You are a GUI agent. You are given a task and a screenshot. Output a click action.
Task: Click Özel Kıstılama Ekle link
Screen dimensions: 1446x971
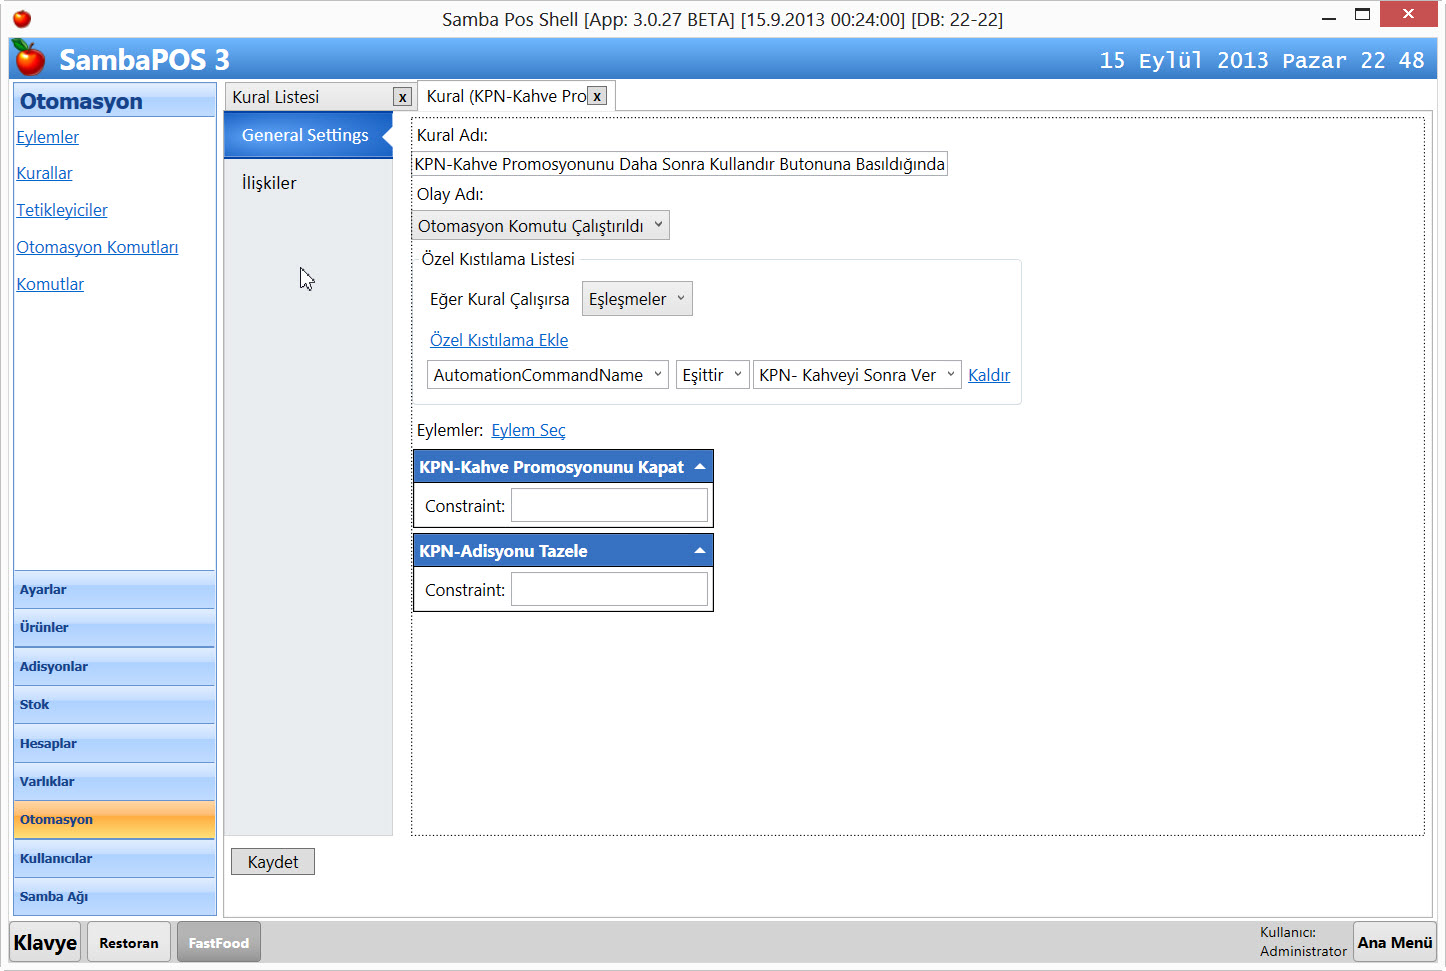[499, 340]
